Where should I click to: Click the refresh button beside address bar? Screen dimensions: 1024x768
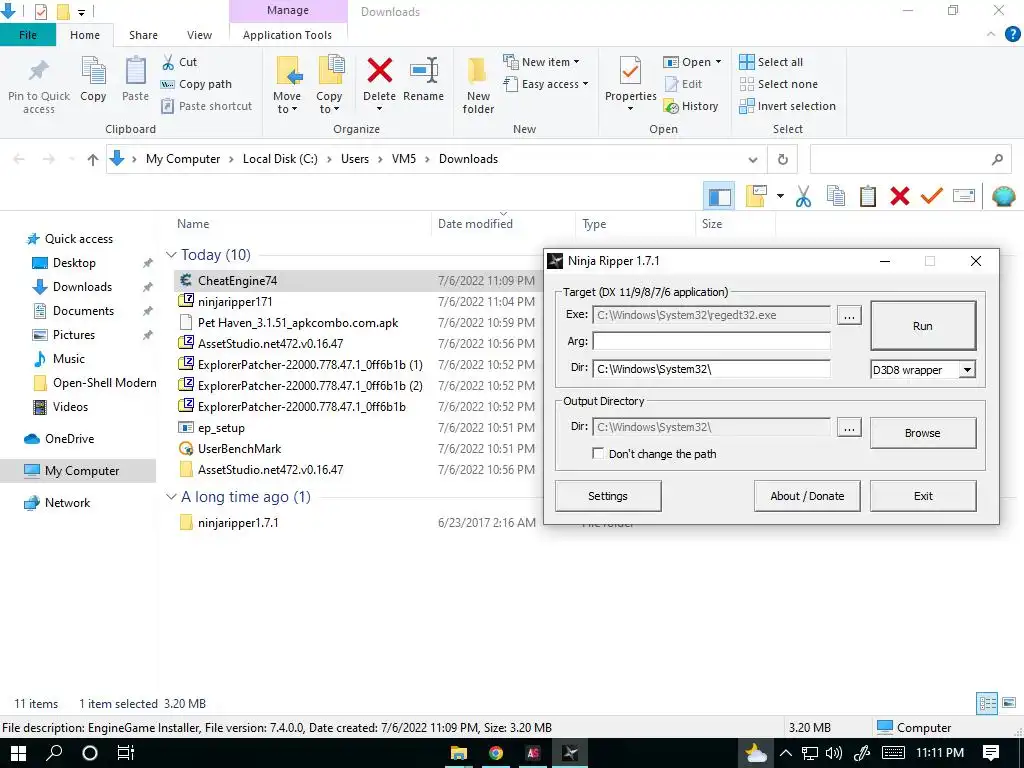782,159
